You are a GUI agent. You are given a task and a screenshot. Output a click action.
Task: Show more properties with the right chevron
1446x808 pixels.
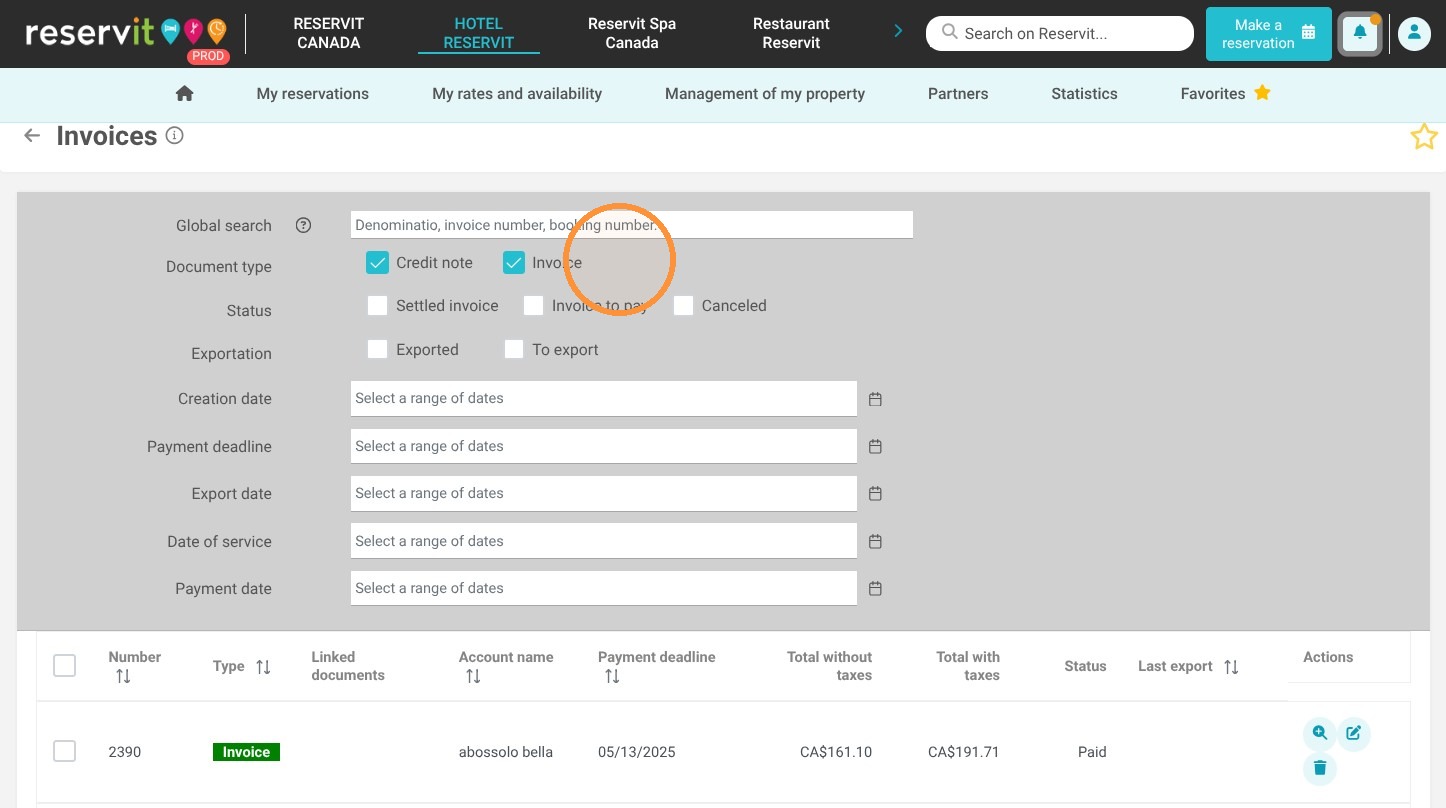(x=898, y=31)
